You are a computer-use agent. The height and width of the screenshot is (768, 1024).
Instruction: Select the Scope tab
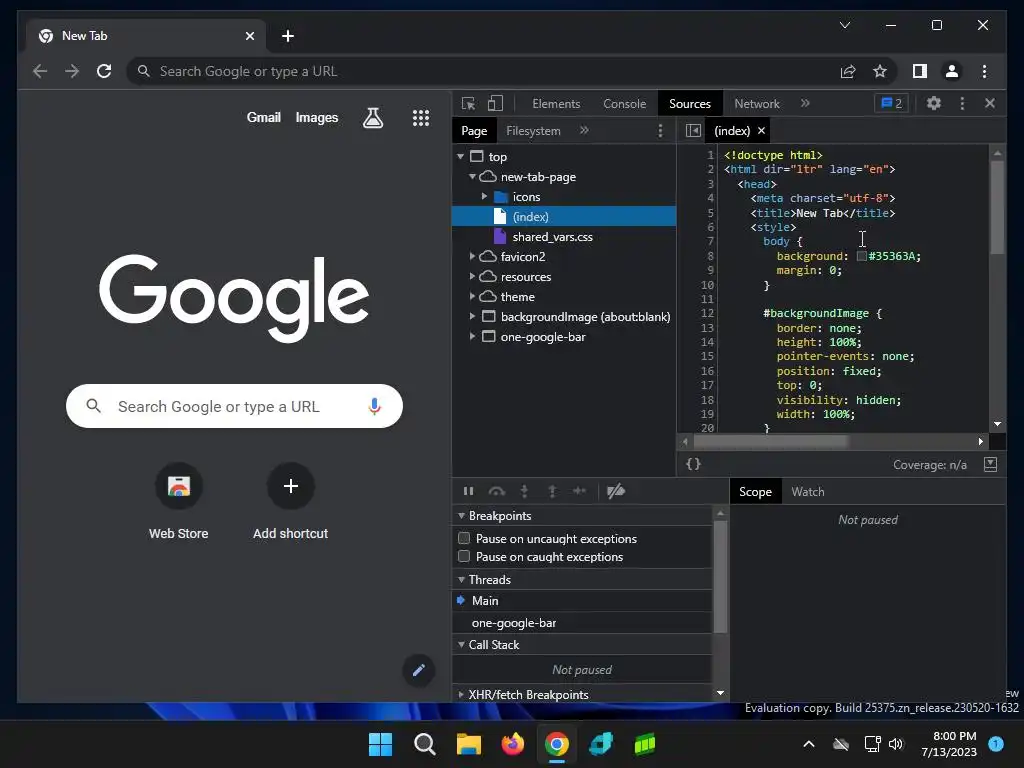755,492
